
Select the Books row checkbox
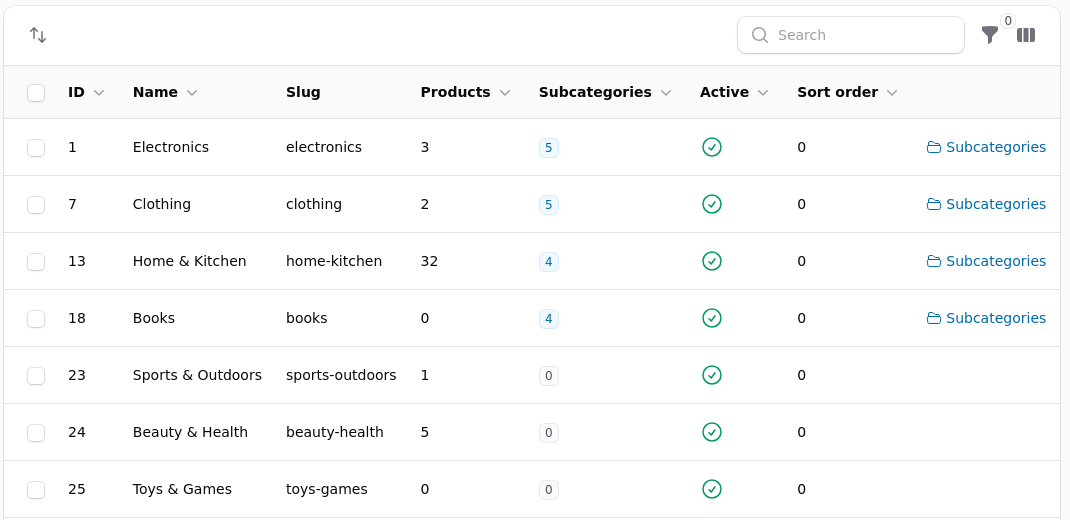[36, 319]
